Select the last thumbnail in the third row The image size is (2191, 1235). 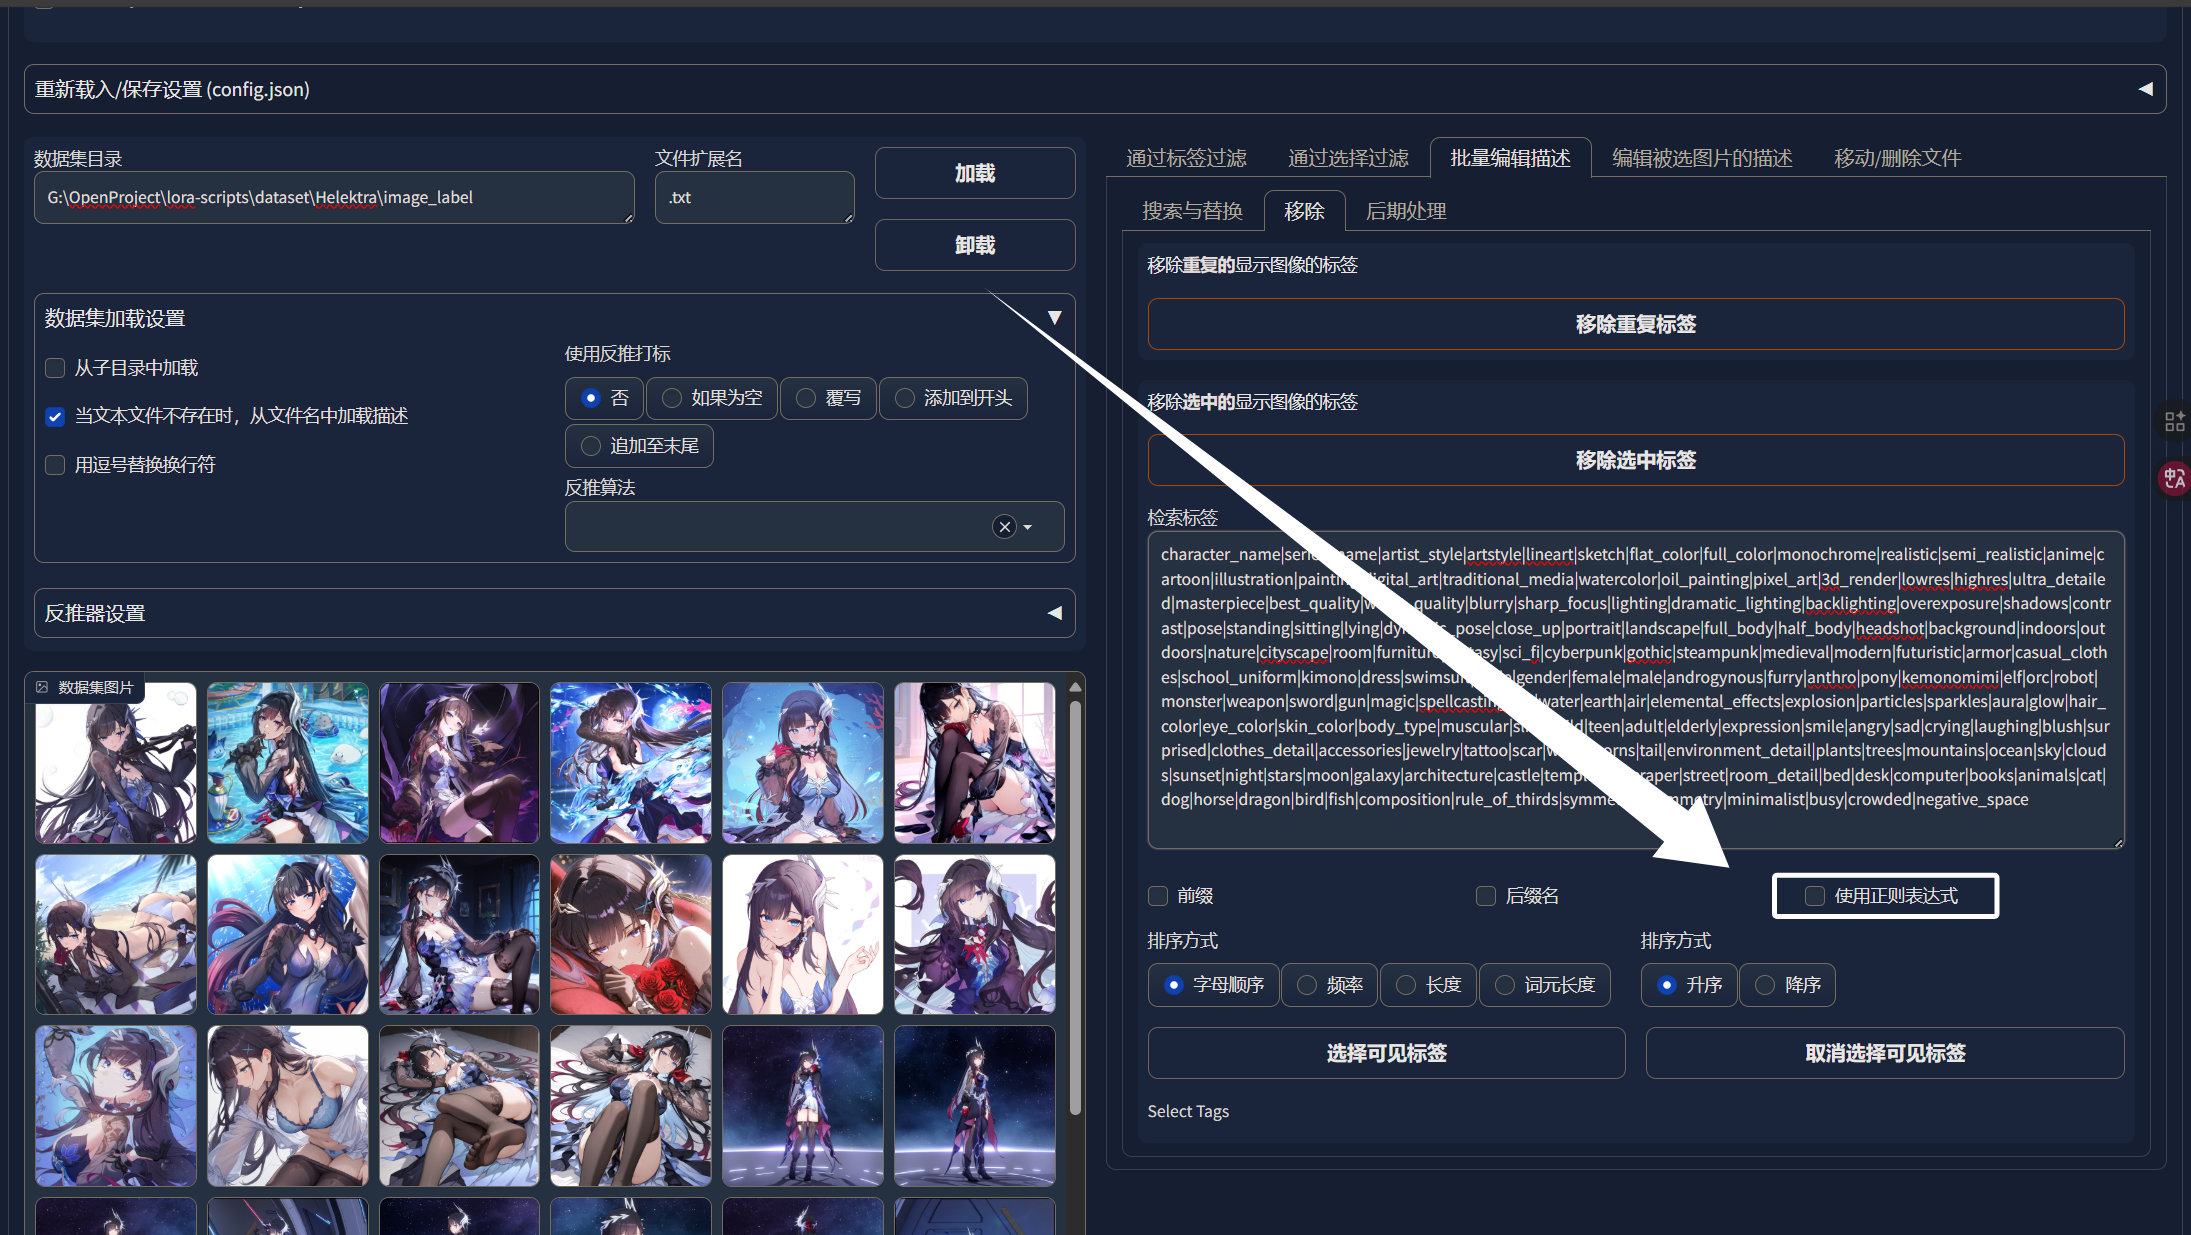975,1106
